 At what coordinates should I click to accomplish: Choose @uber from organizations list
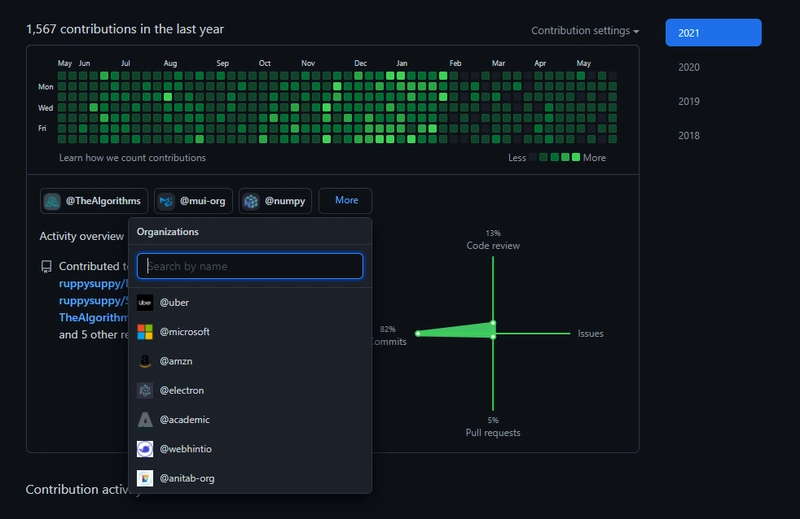tap(250, 303)
